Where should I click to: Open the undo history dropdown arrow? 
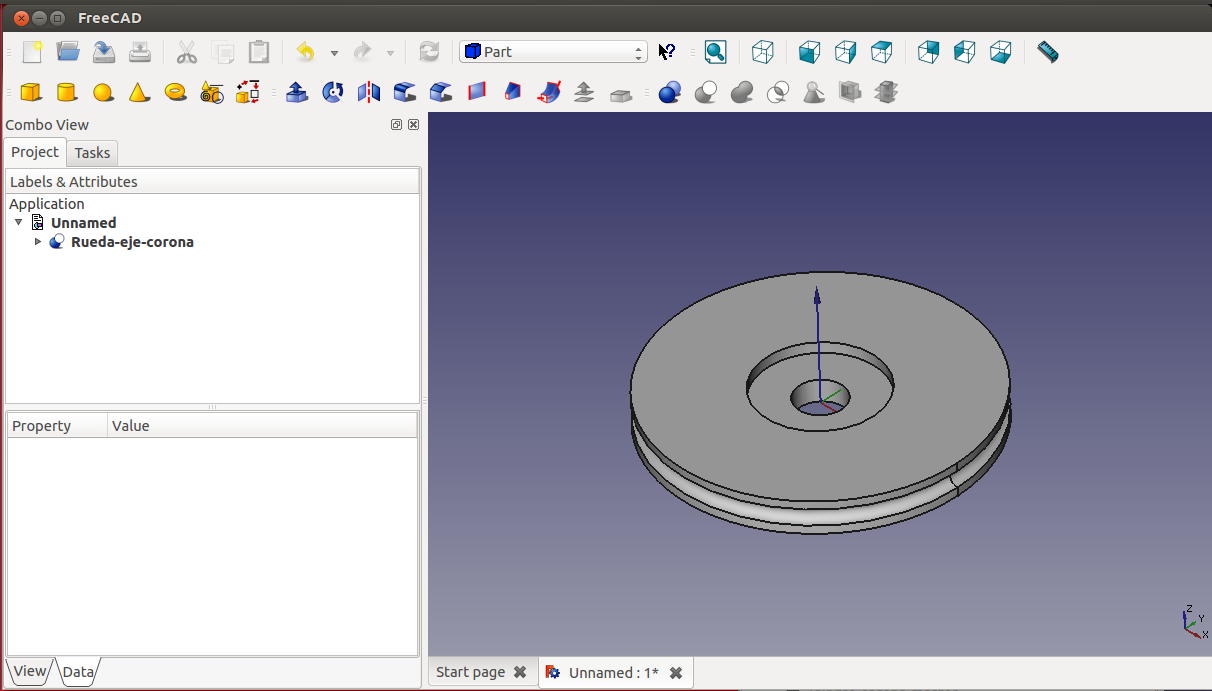click(334, 53)
